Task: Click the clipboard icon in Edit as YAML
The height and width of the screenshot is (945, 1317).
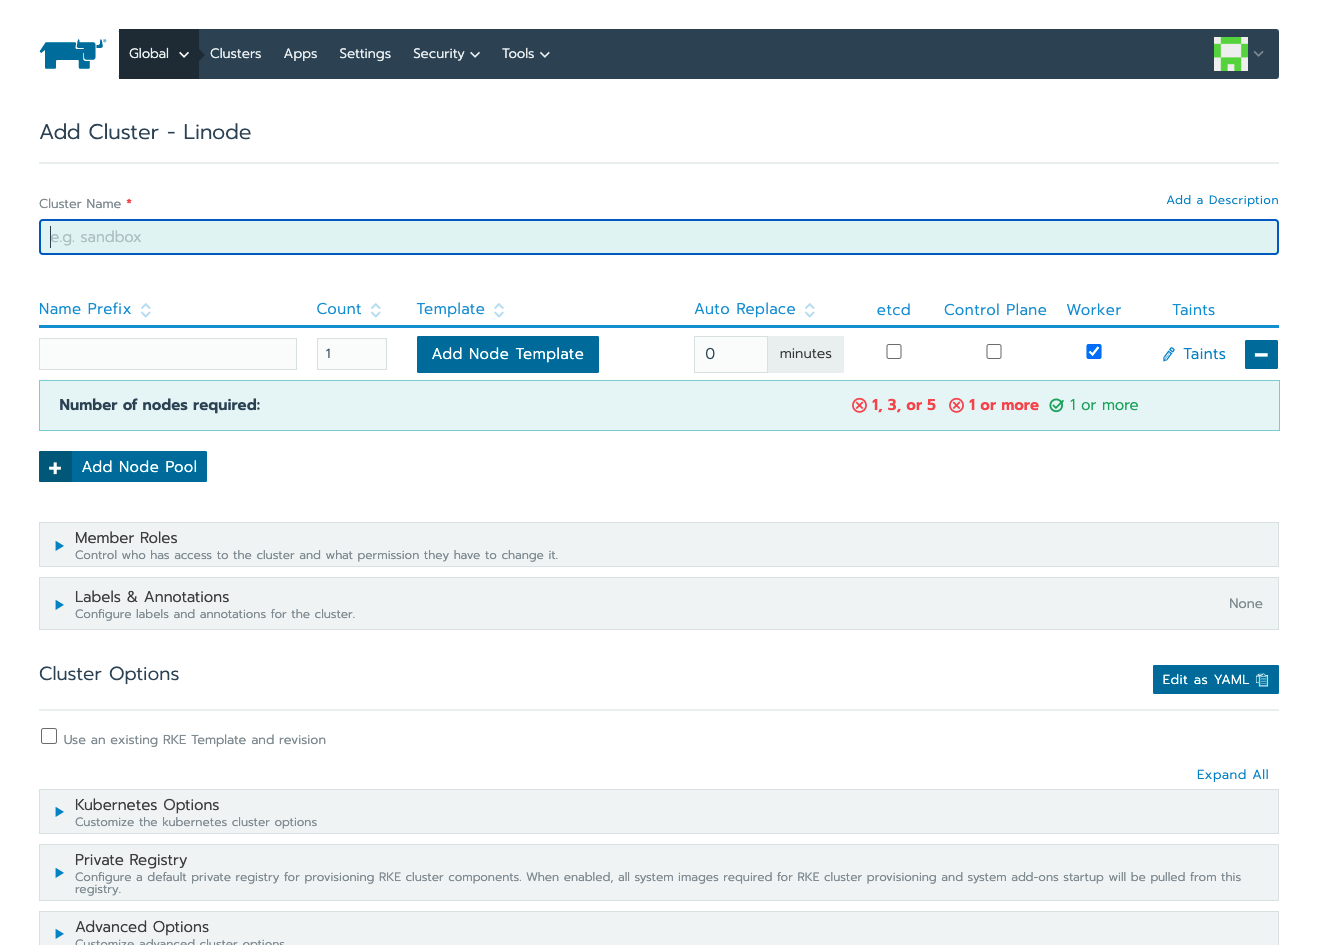Action: 1264,679
